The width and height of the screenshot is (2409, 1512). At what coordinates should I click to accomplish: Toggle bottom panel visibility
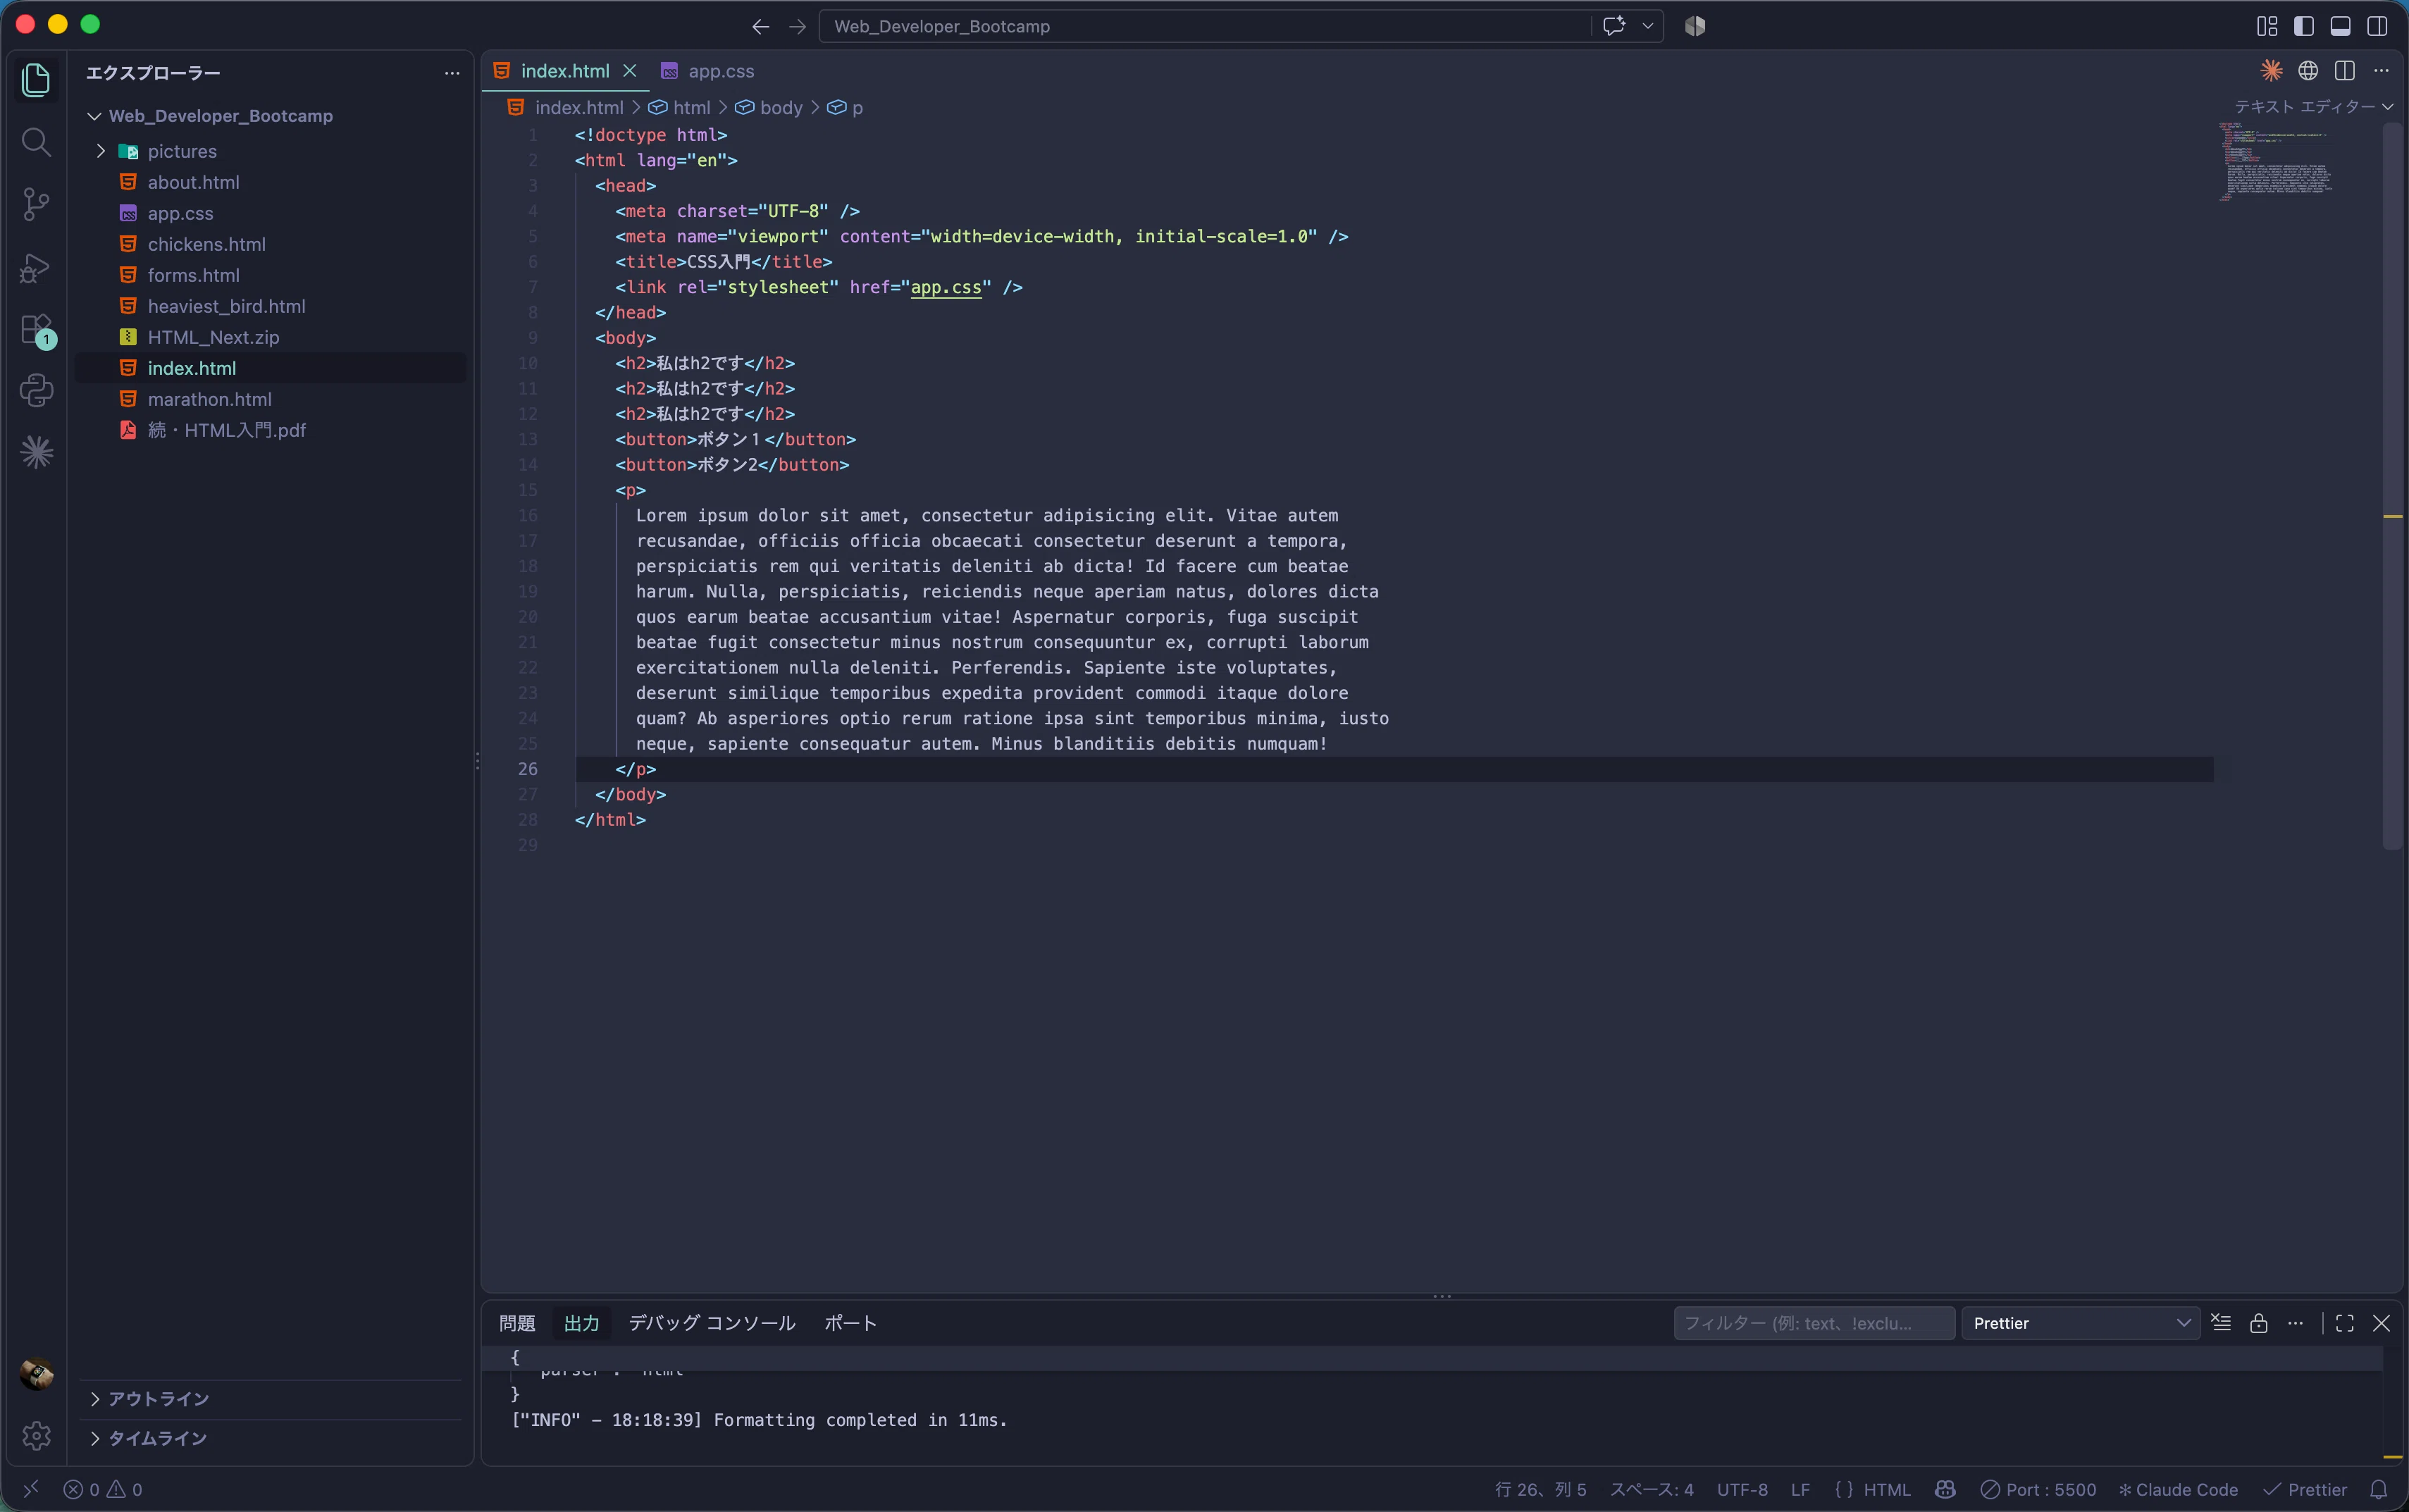(2341, 26)
